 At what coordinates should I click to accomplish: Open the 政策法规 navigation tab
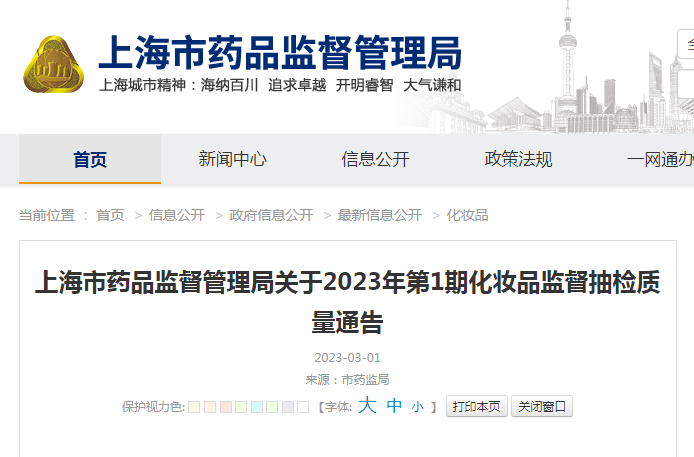point(518,159)
